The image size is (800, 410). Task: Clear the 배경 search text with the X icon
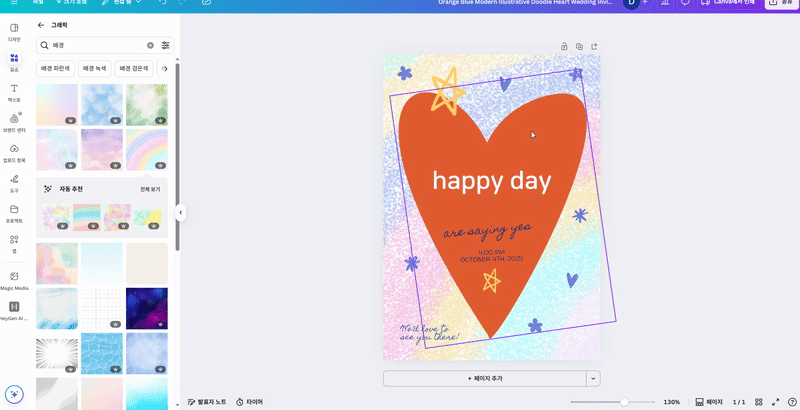click(x=151, y=45)
